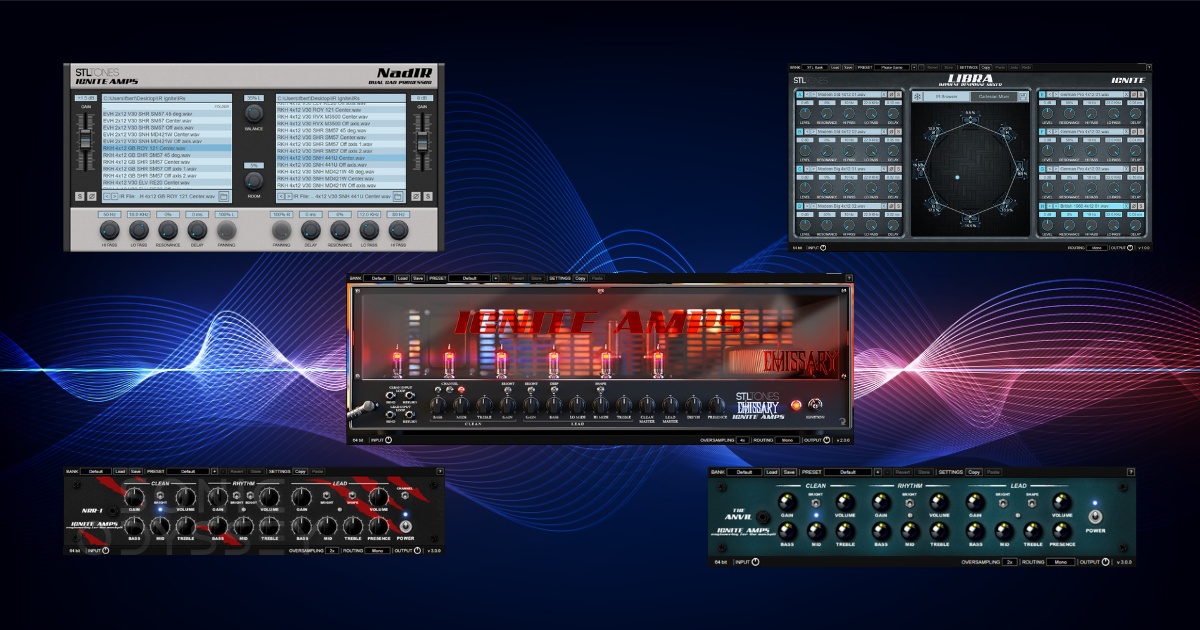
Task: Open the Phase Game preset dropdown in Libra
Action: click(x=895, y=68)
